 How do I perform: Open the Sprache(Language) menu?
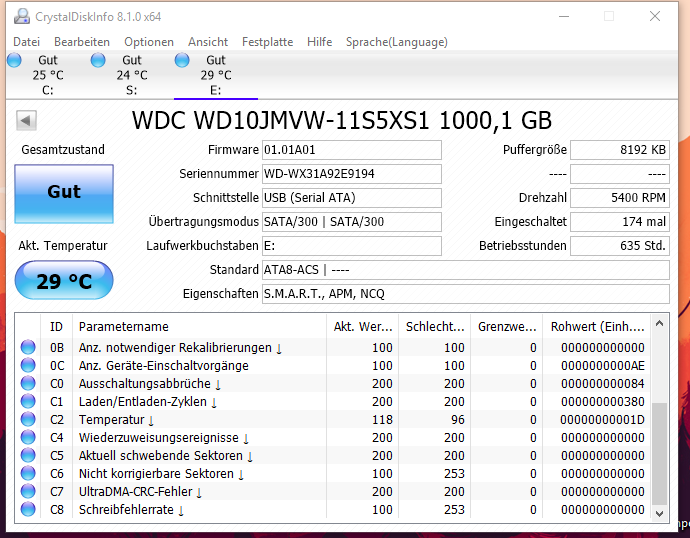pos(396,42)
